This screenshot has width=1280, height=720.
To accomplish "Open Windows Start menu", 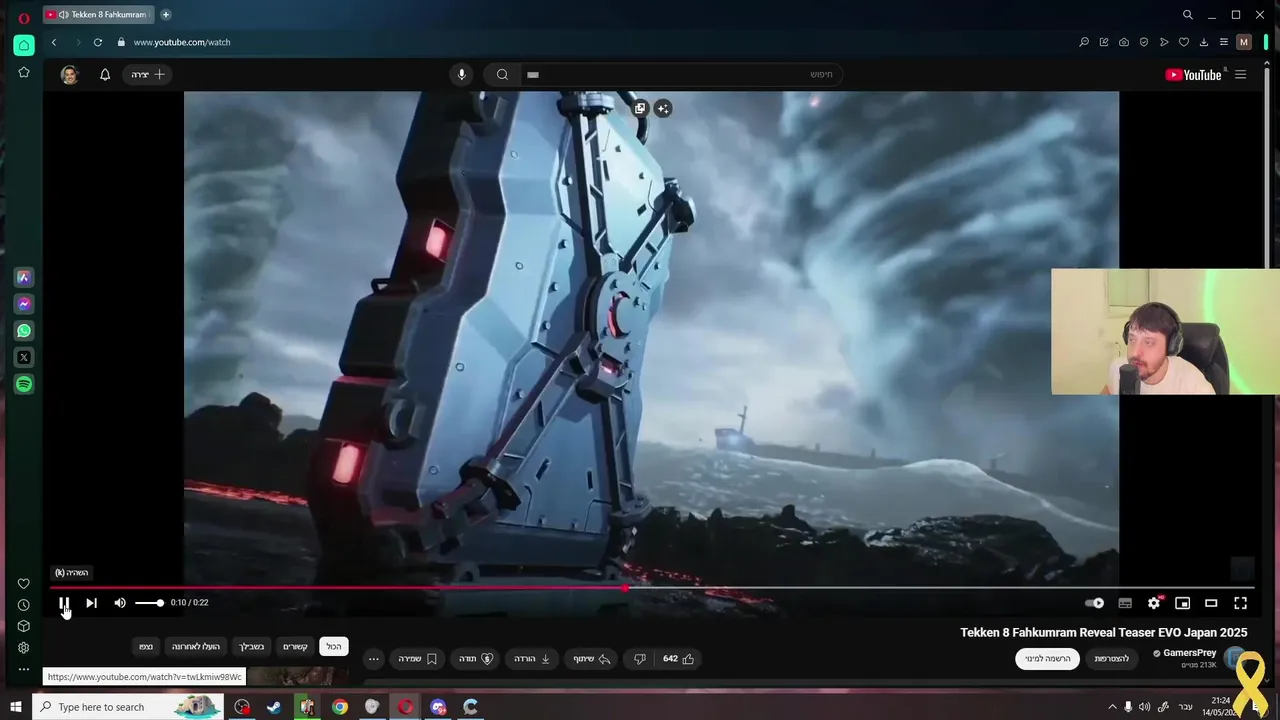I will [15, 707].
